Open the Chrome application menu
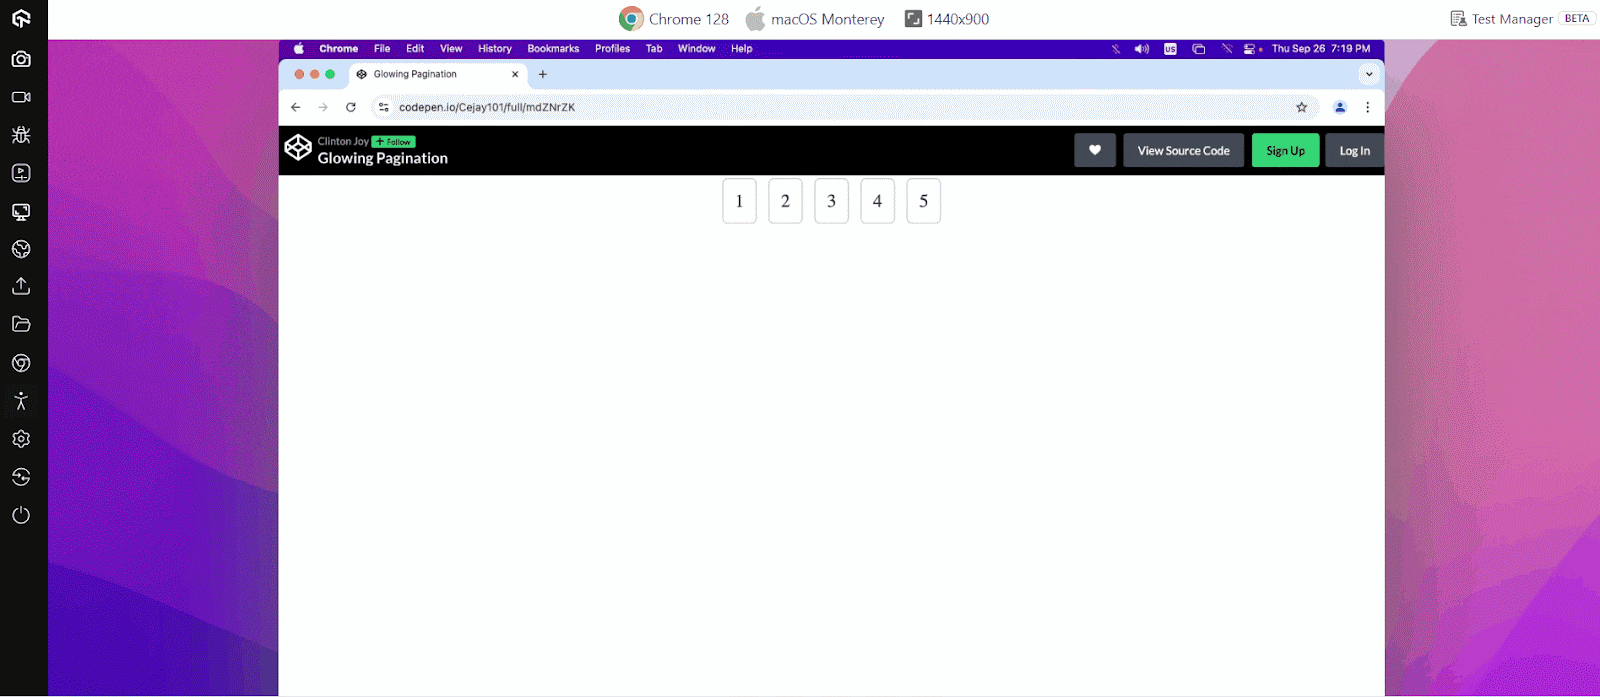This screenshot has width=1600, height=697. [338, 48]
